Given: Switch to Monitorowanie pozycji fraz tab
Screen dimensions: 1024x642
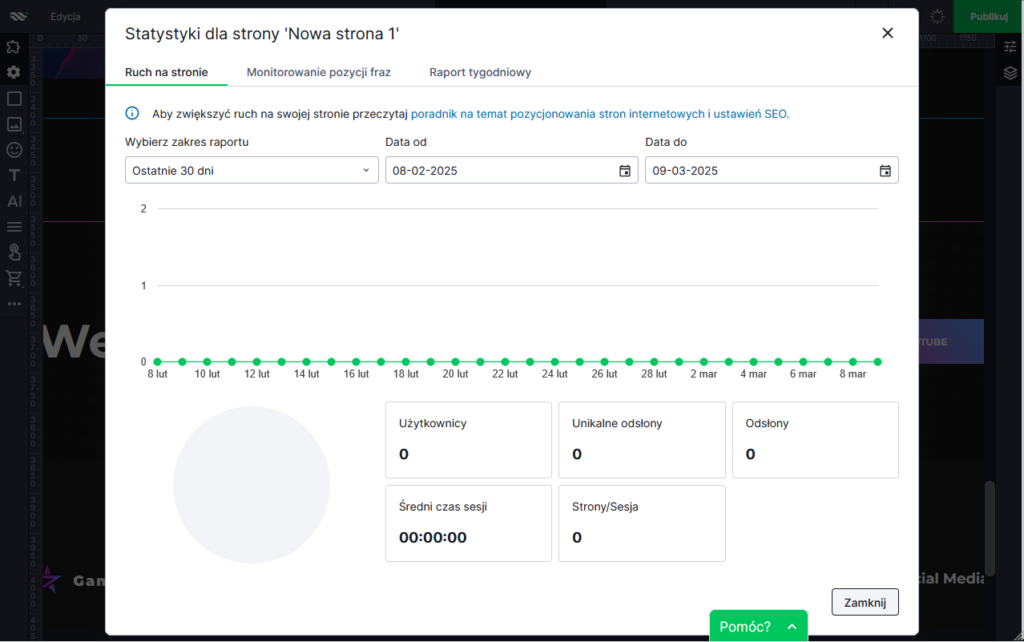Looking at the screenshot, I should click(319, 72).
